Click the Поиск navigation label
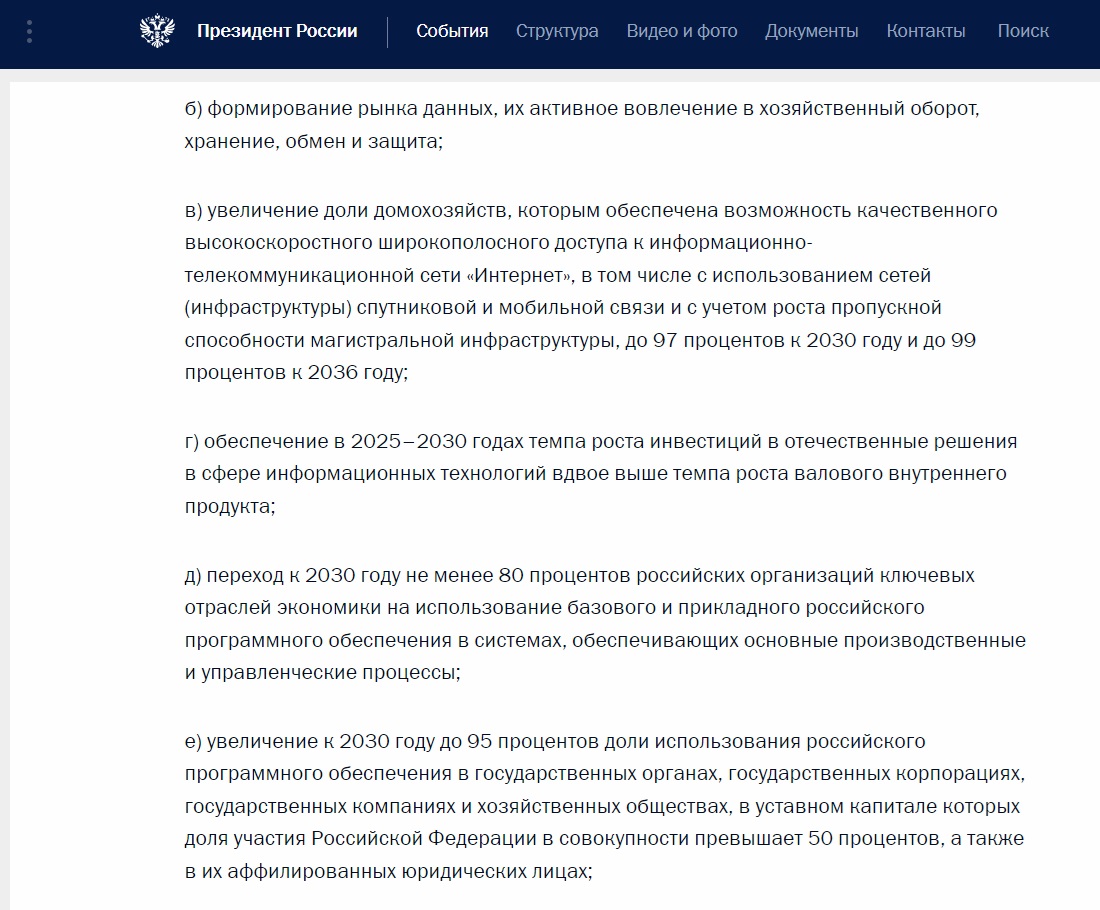1100x910 pixels. (x=1022, y=31)
